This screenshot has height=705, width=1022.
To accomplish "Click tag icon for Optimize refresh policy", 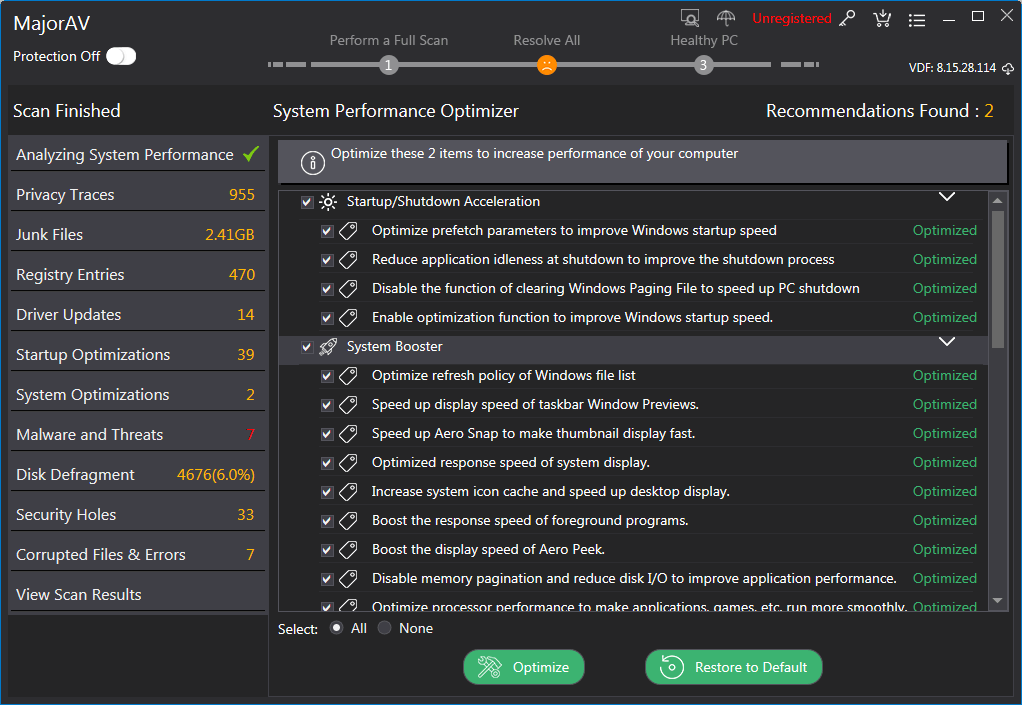I will tap(349, 376).
